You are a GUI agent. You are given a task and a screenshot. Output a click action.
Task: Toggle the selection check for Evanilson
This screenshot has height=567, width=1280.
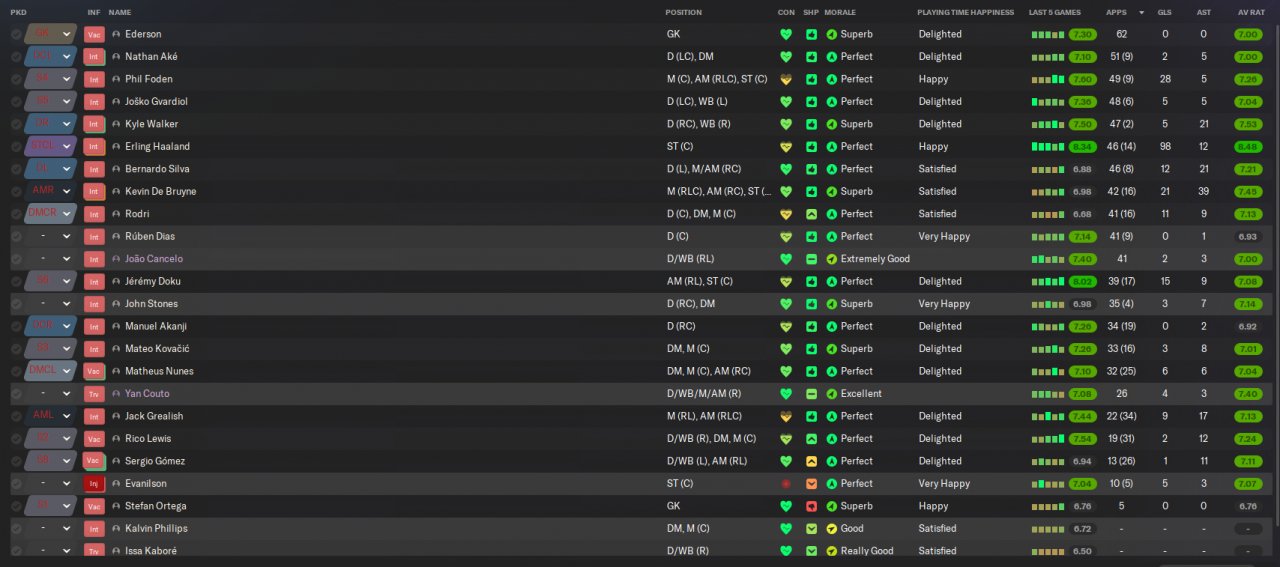pos(16,484)
